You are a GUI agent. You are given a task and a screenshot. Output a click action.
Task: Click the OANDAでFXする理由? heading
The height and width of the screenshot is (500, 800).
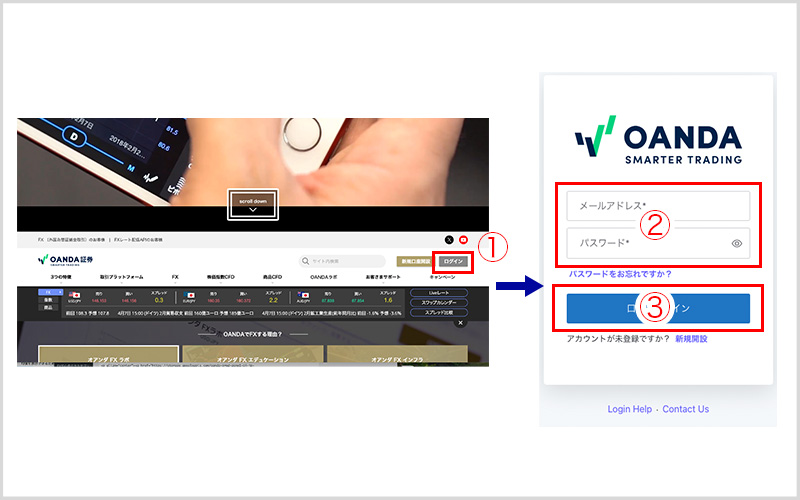(253, 334)
